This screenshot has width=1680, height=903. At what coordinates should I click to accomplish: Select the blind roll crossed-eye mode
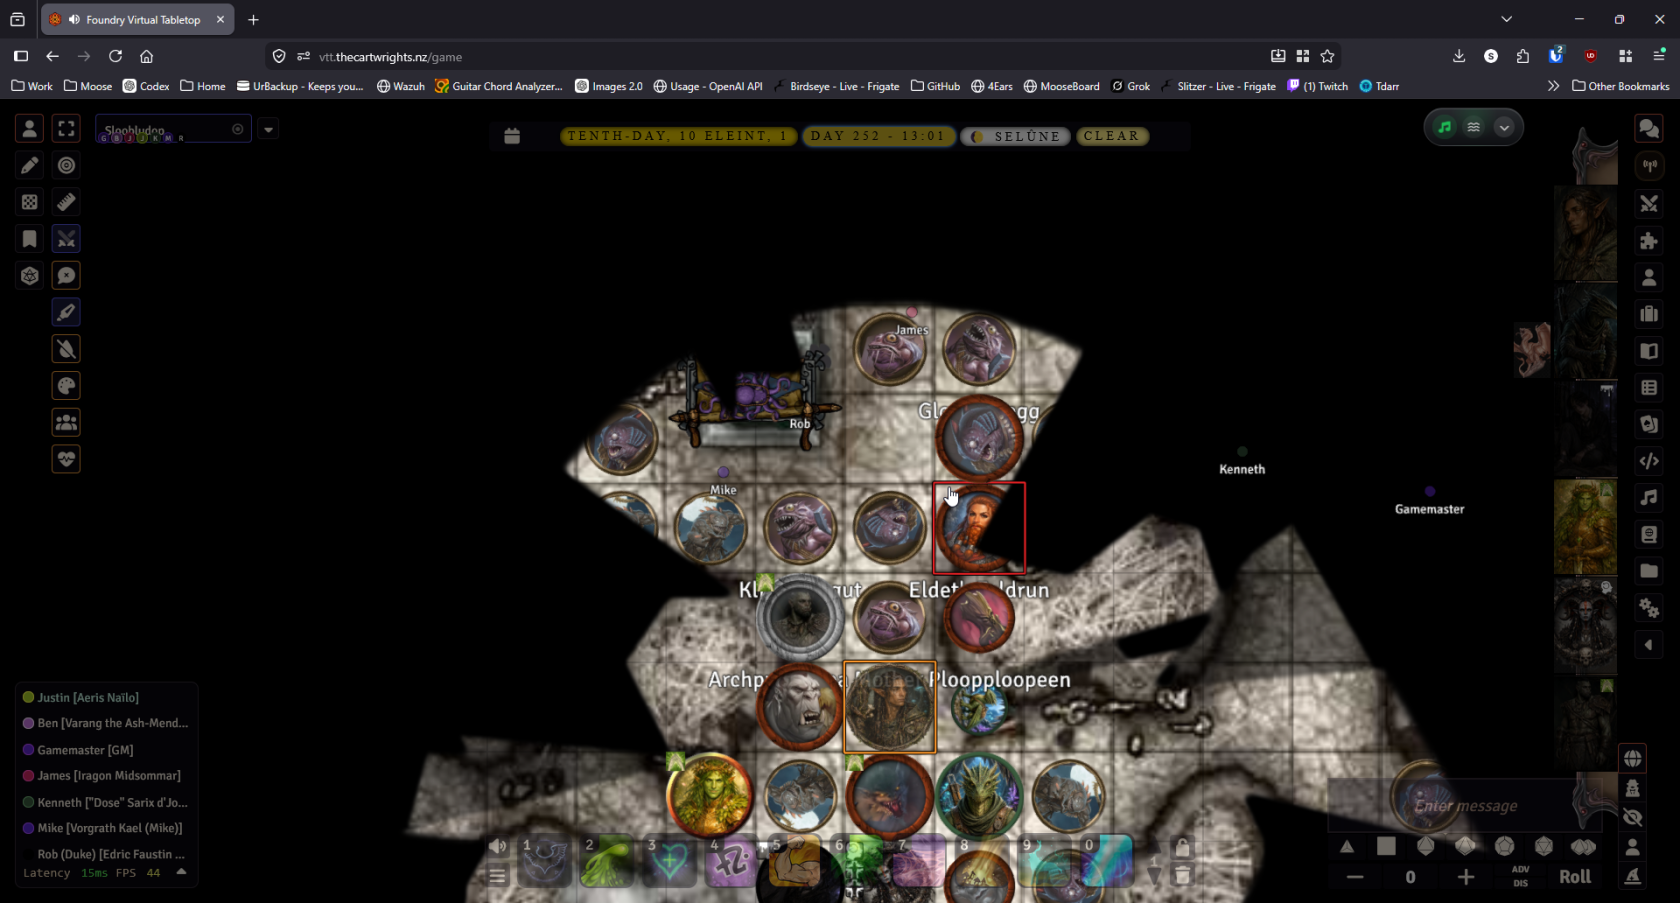click(x=1632, y=817)
